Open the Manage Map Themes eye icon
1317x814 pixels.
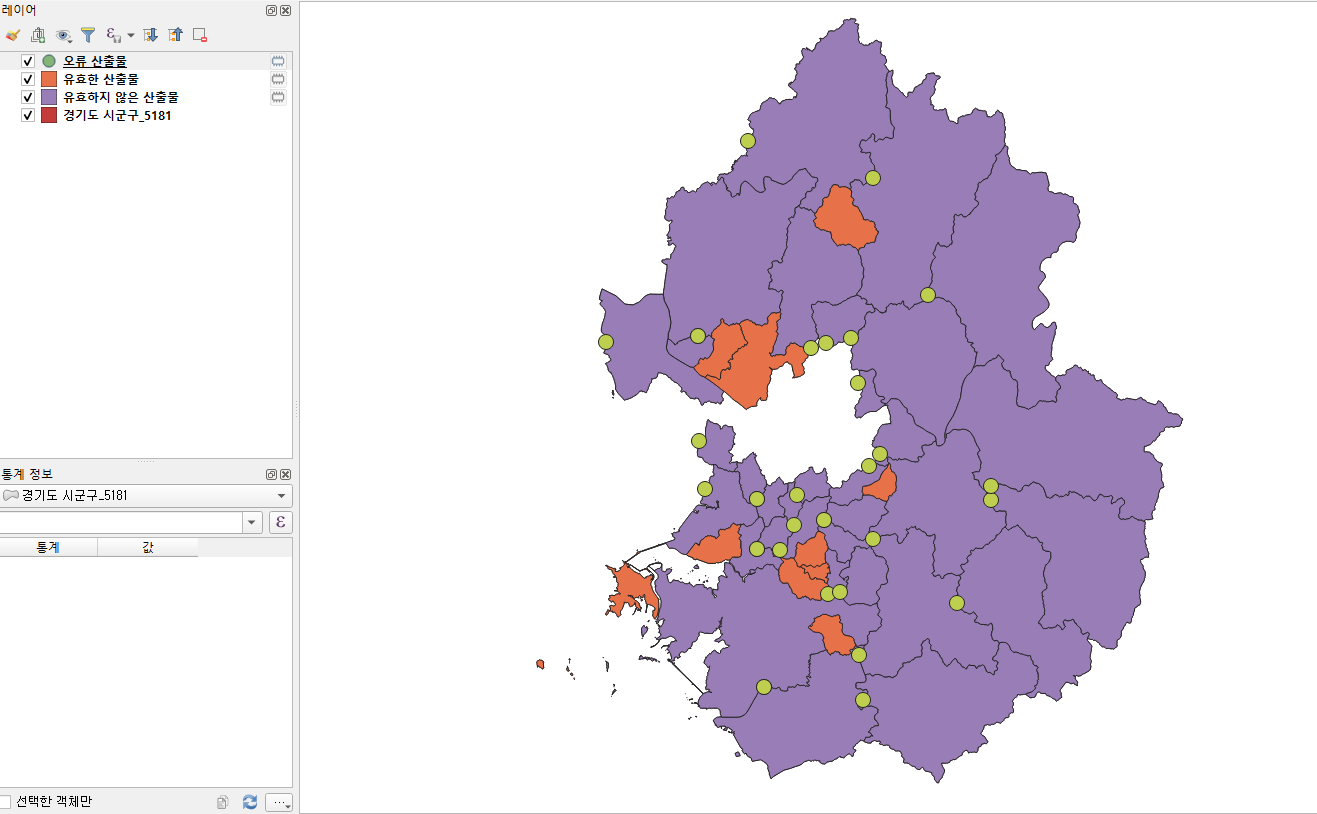[x=64, y=35]
